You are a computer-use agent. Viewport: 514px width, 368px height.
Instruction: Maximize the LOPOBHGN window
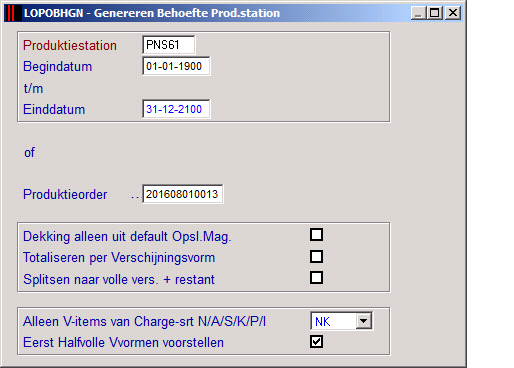pyautogui.click(x=434, y=13)
